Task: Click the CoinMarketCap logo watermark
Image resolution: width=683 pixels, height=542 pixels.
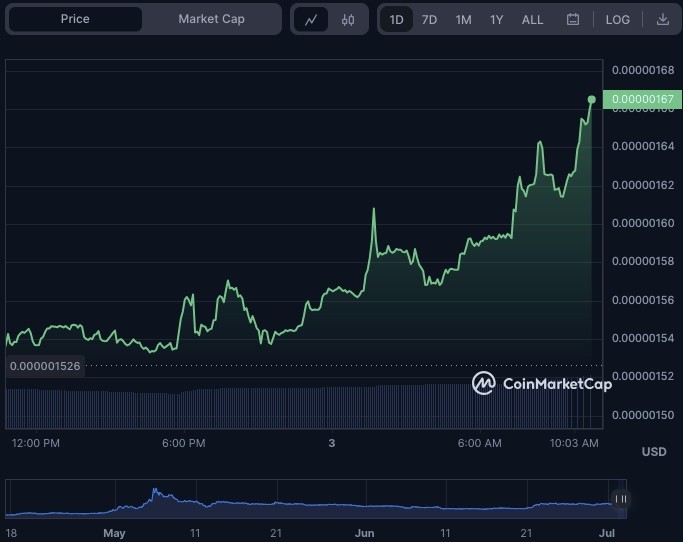Action: [x=542, y=383]
